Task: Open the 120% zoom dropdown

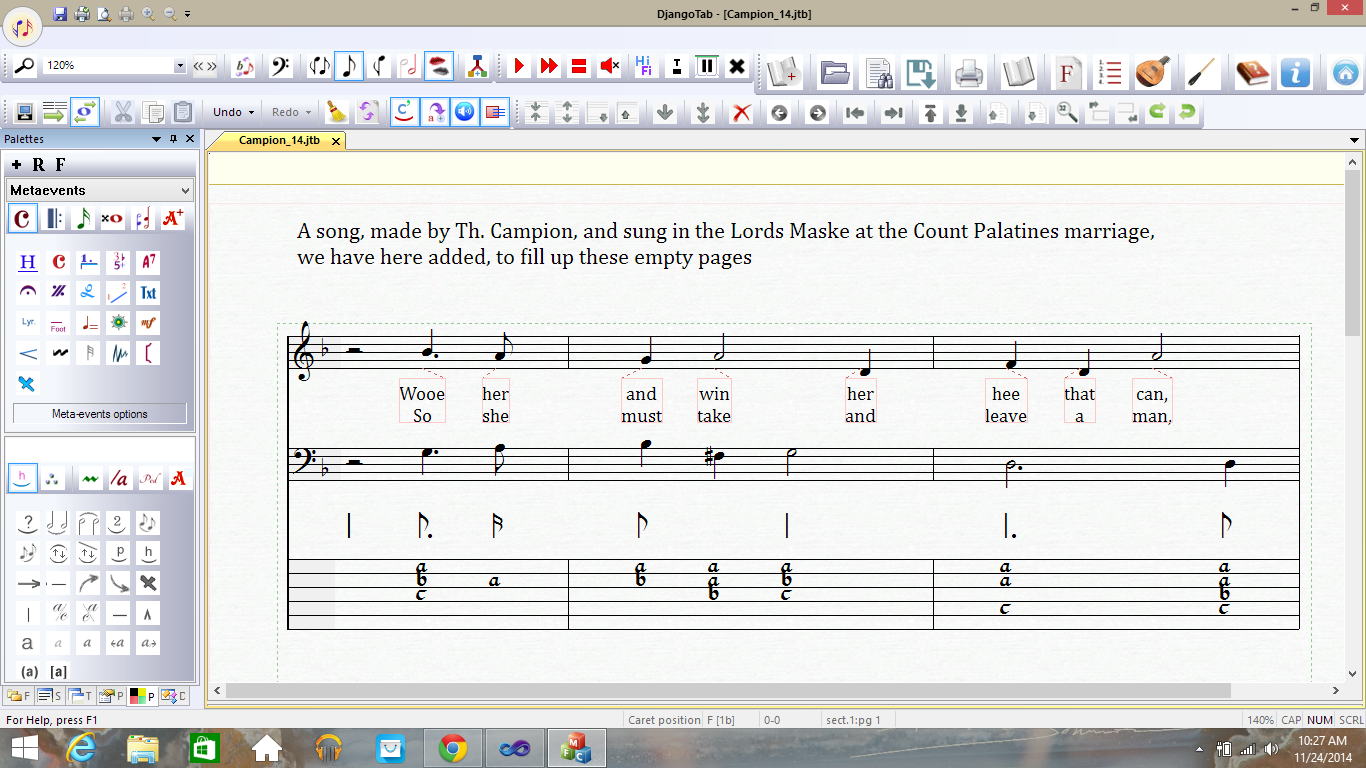Action: (x=180, y=66)
